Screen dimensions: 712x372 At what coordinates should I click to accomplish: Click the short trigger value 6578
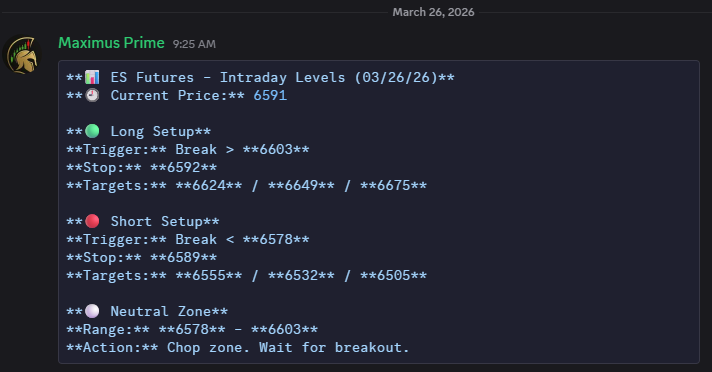pos(276,239)
